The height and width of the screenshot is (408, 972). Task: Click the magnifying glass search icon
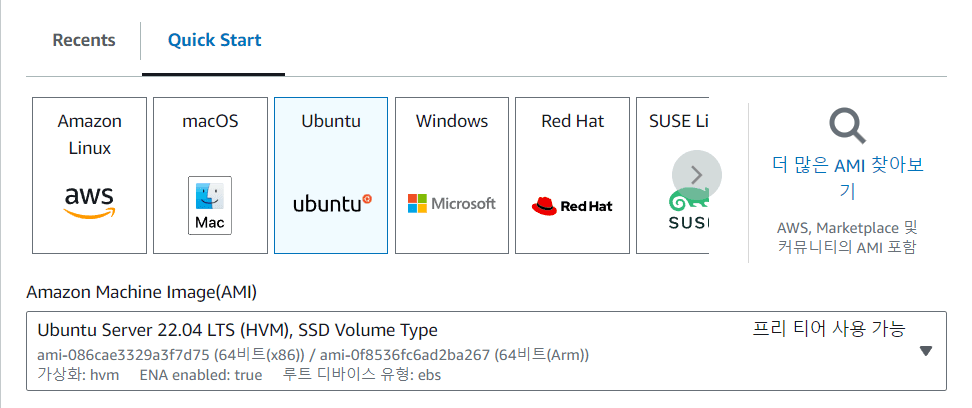pos(847,126)
